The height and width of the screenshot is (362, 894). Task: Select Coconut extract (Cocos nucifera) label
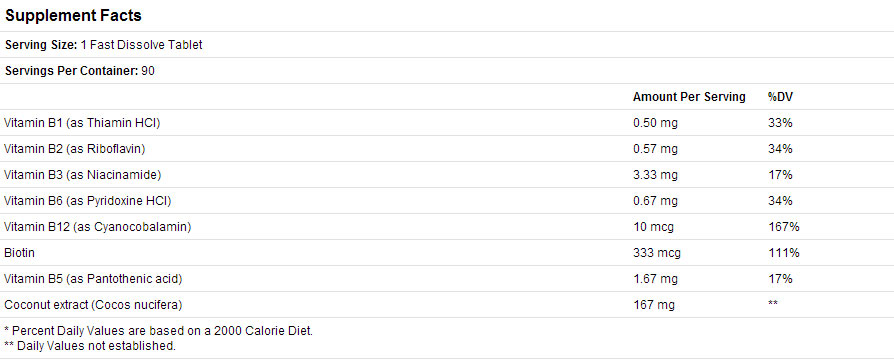coord(93,305)
